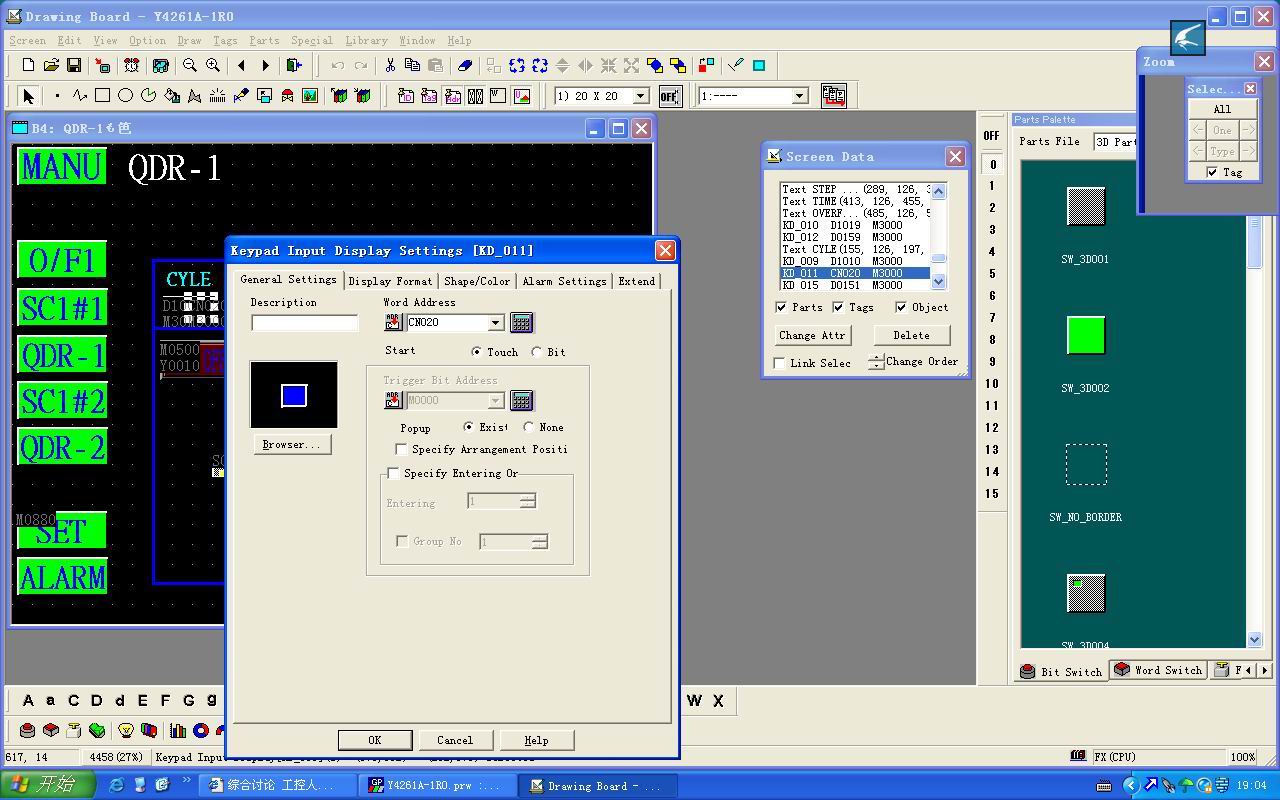The width and height of the screenshot is (1280, 800).
Task: Toggle the Link Select checkbox
Action: click(780, 363)
